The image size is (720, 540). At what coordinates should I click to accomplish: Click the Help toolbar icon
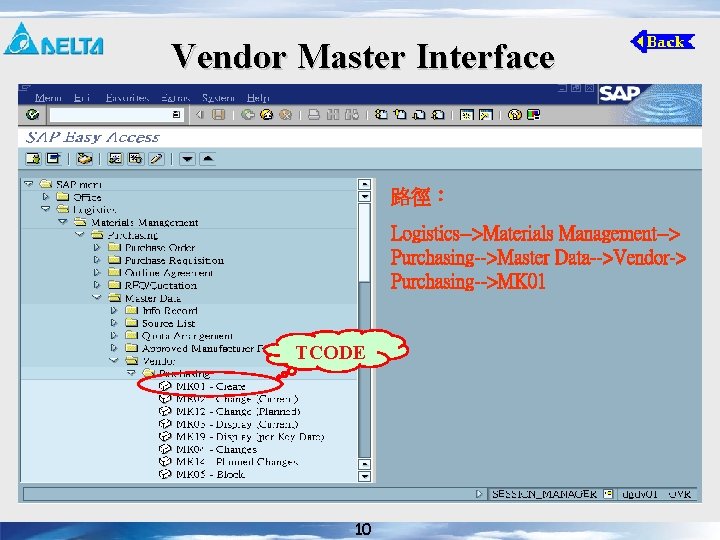515,114
